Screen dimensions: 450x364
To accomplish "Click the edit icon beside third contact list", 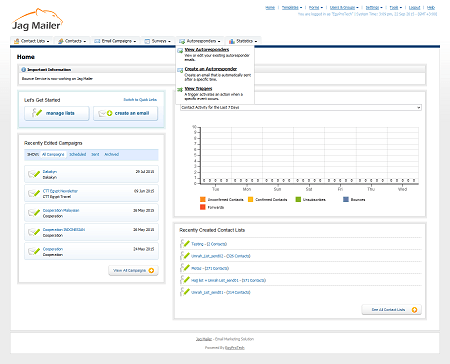I will (x=185, y=268).
